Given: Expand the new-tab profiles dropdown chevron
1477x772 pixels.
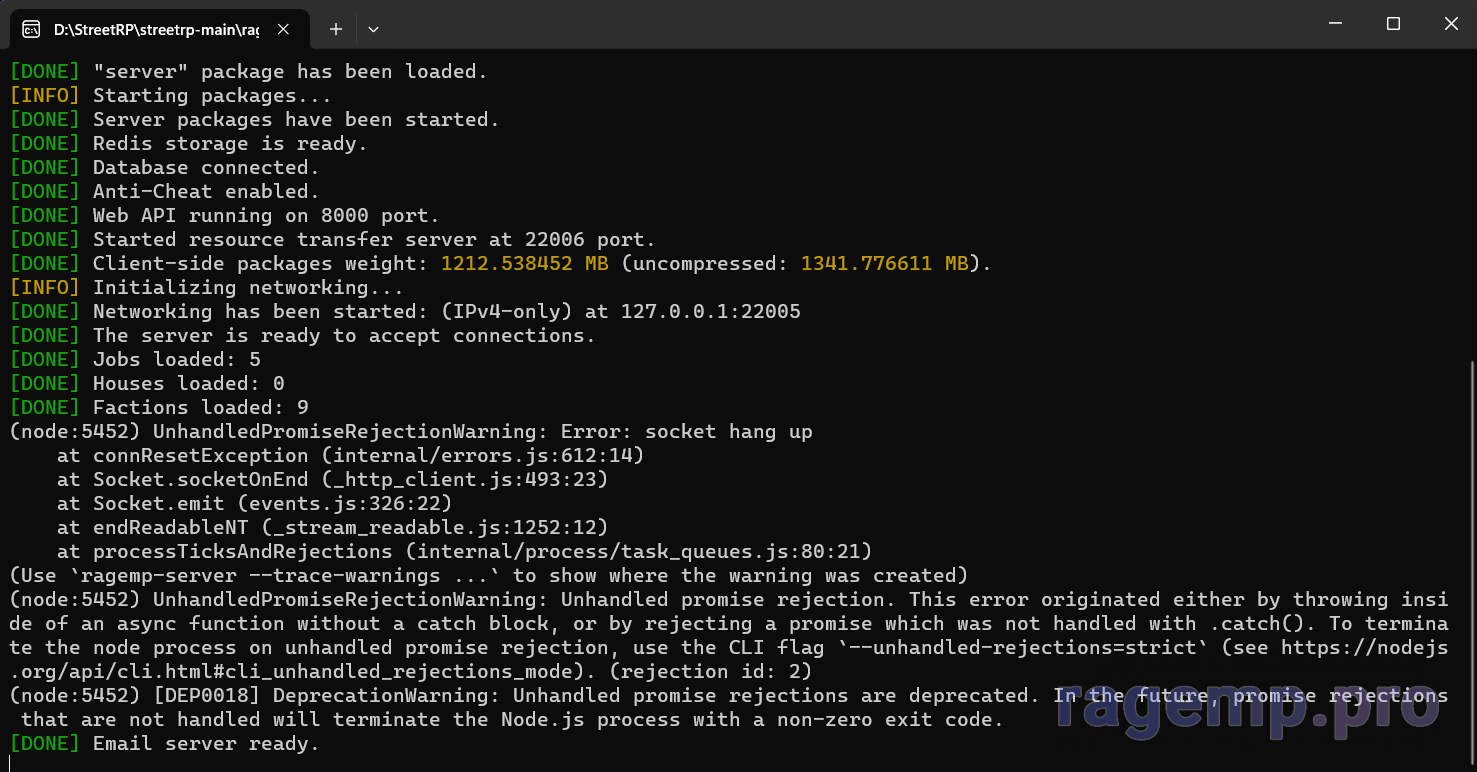Looking at the screenshot, I should [x=373, y=29].
